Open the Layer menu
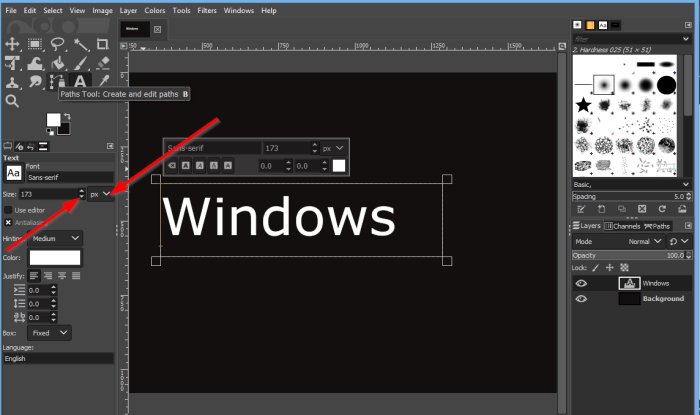Image resolution: width=700 pixels, height=415 pixels. click(128, 10)
